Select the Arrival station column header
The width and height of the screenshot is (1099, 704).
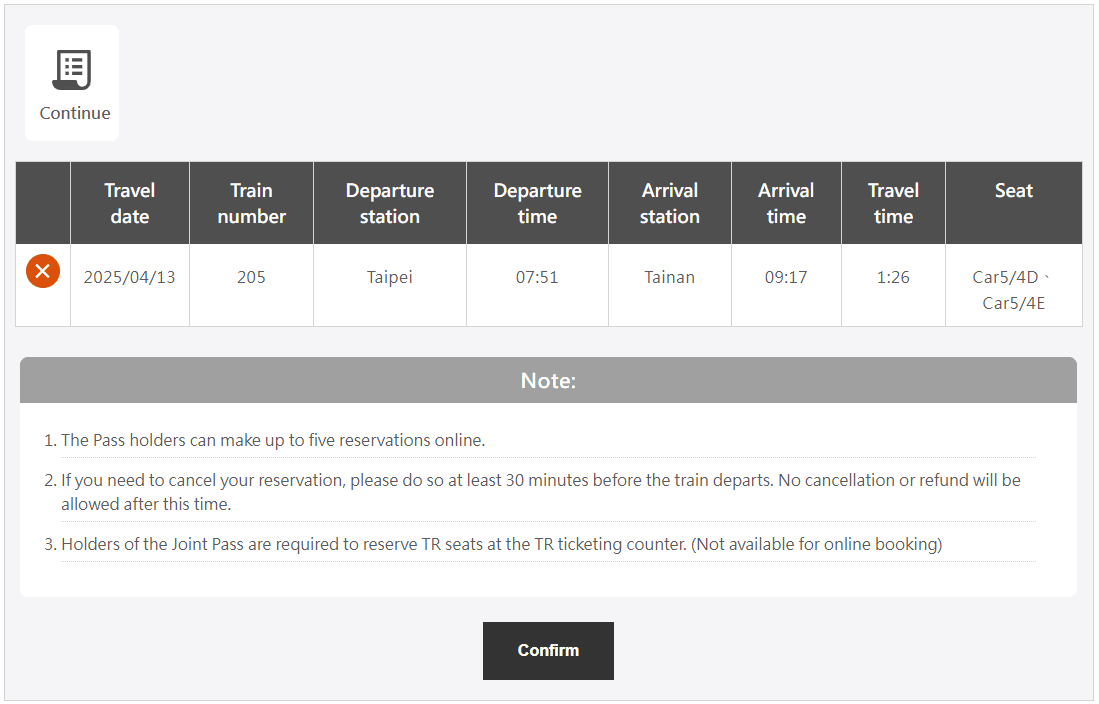tap(670, 203)
